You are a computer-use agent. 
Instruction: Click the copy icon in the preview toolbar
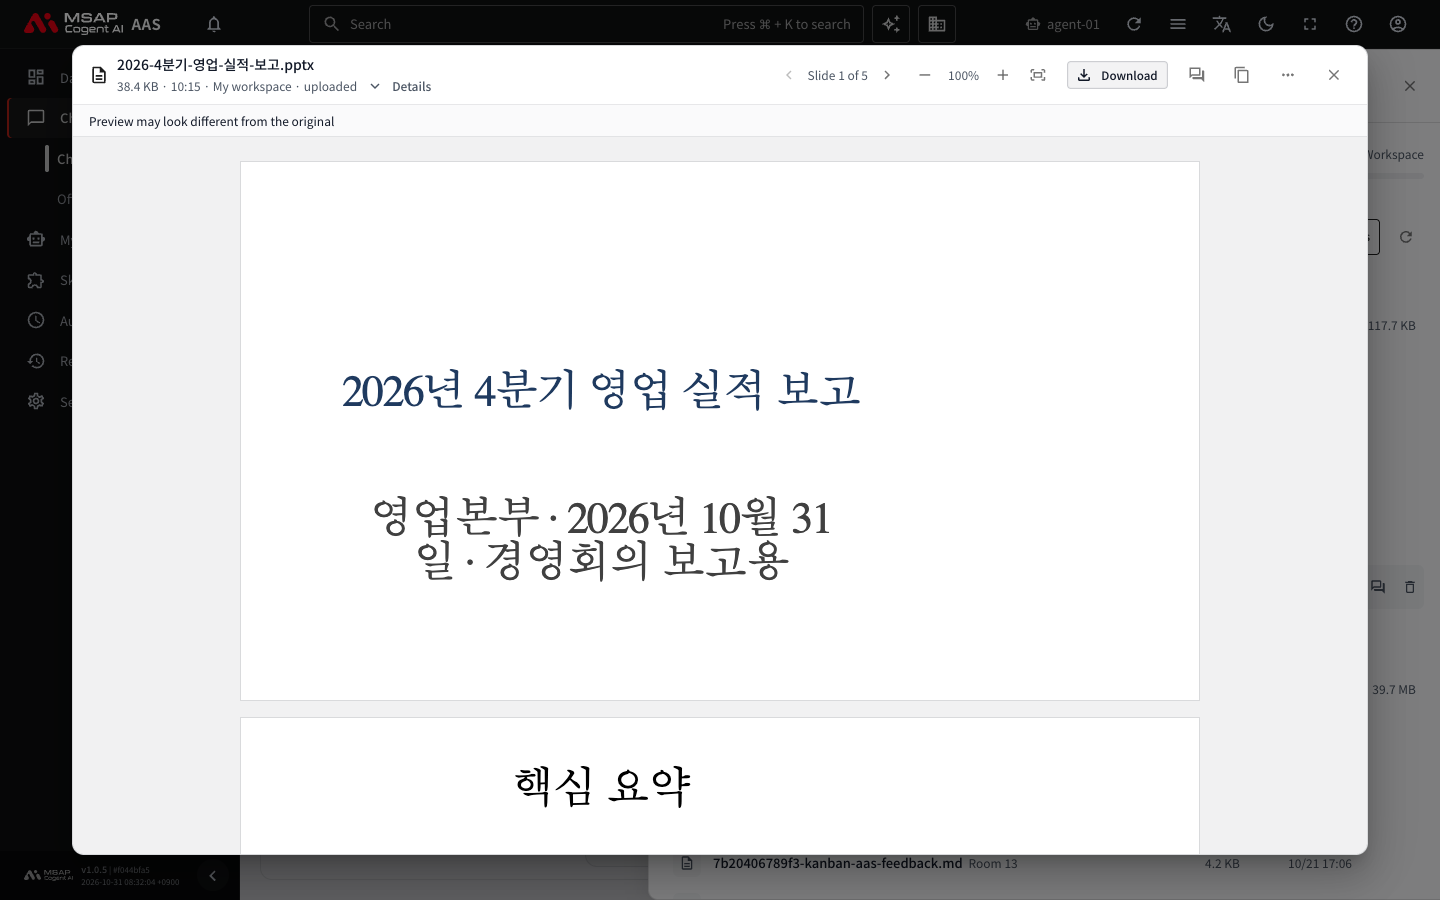pos(1242,75)
